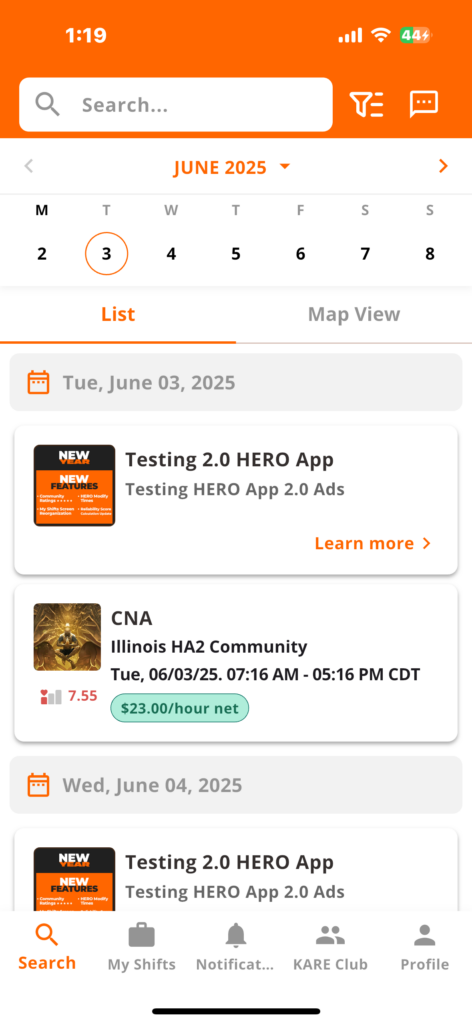The height and width of the screenshot is (1024, 472).
Task: Select the List tab
Action: point(118,314)
